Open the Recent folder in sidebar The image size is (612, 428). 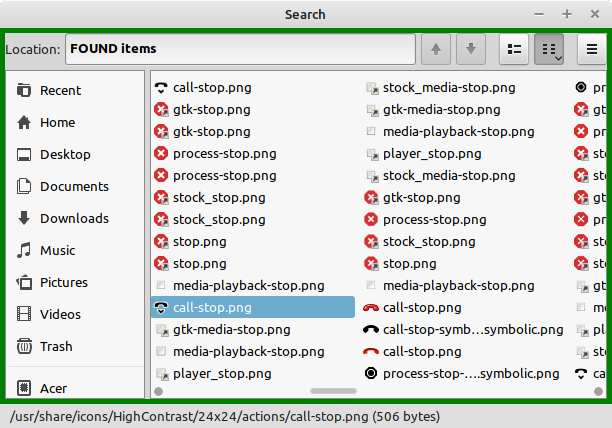click(x=74, y=91)
